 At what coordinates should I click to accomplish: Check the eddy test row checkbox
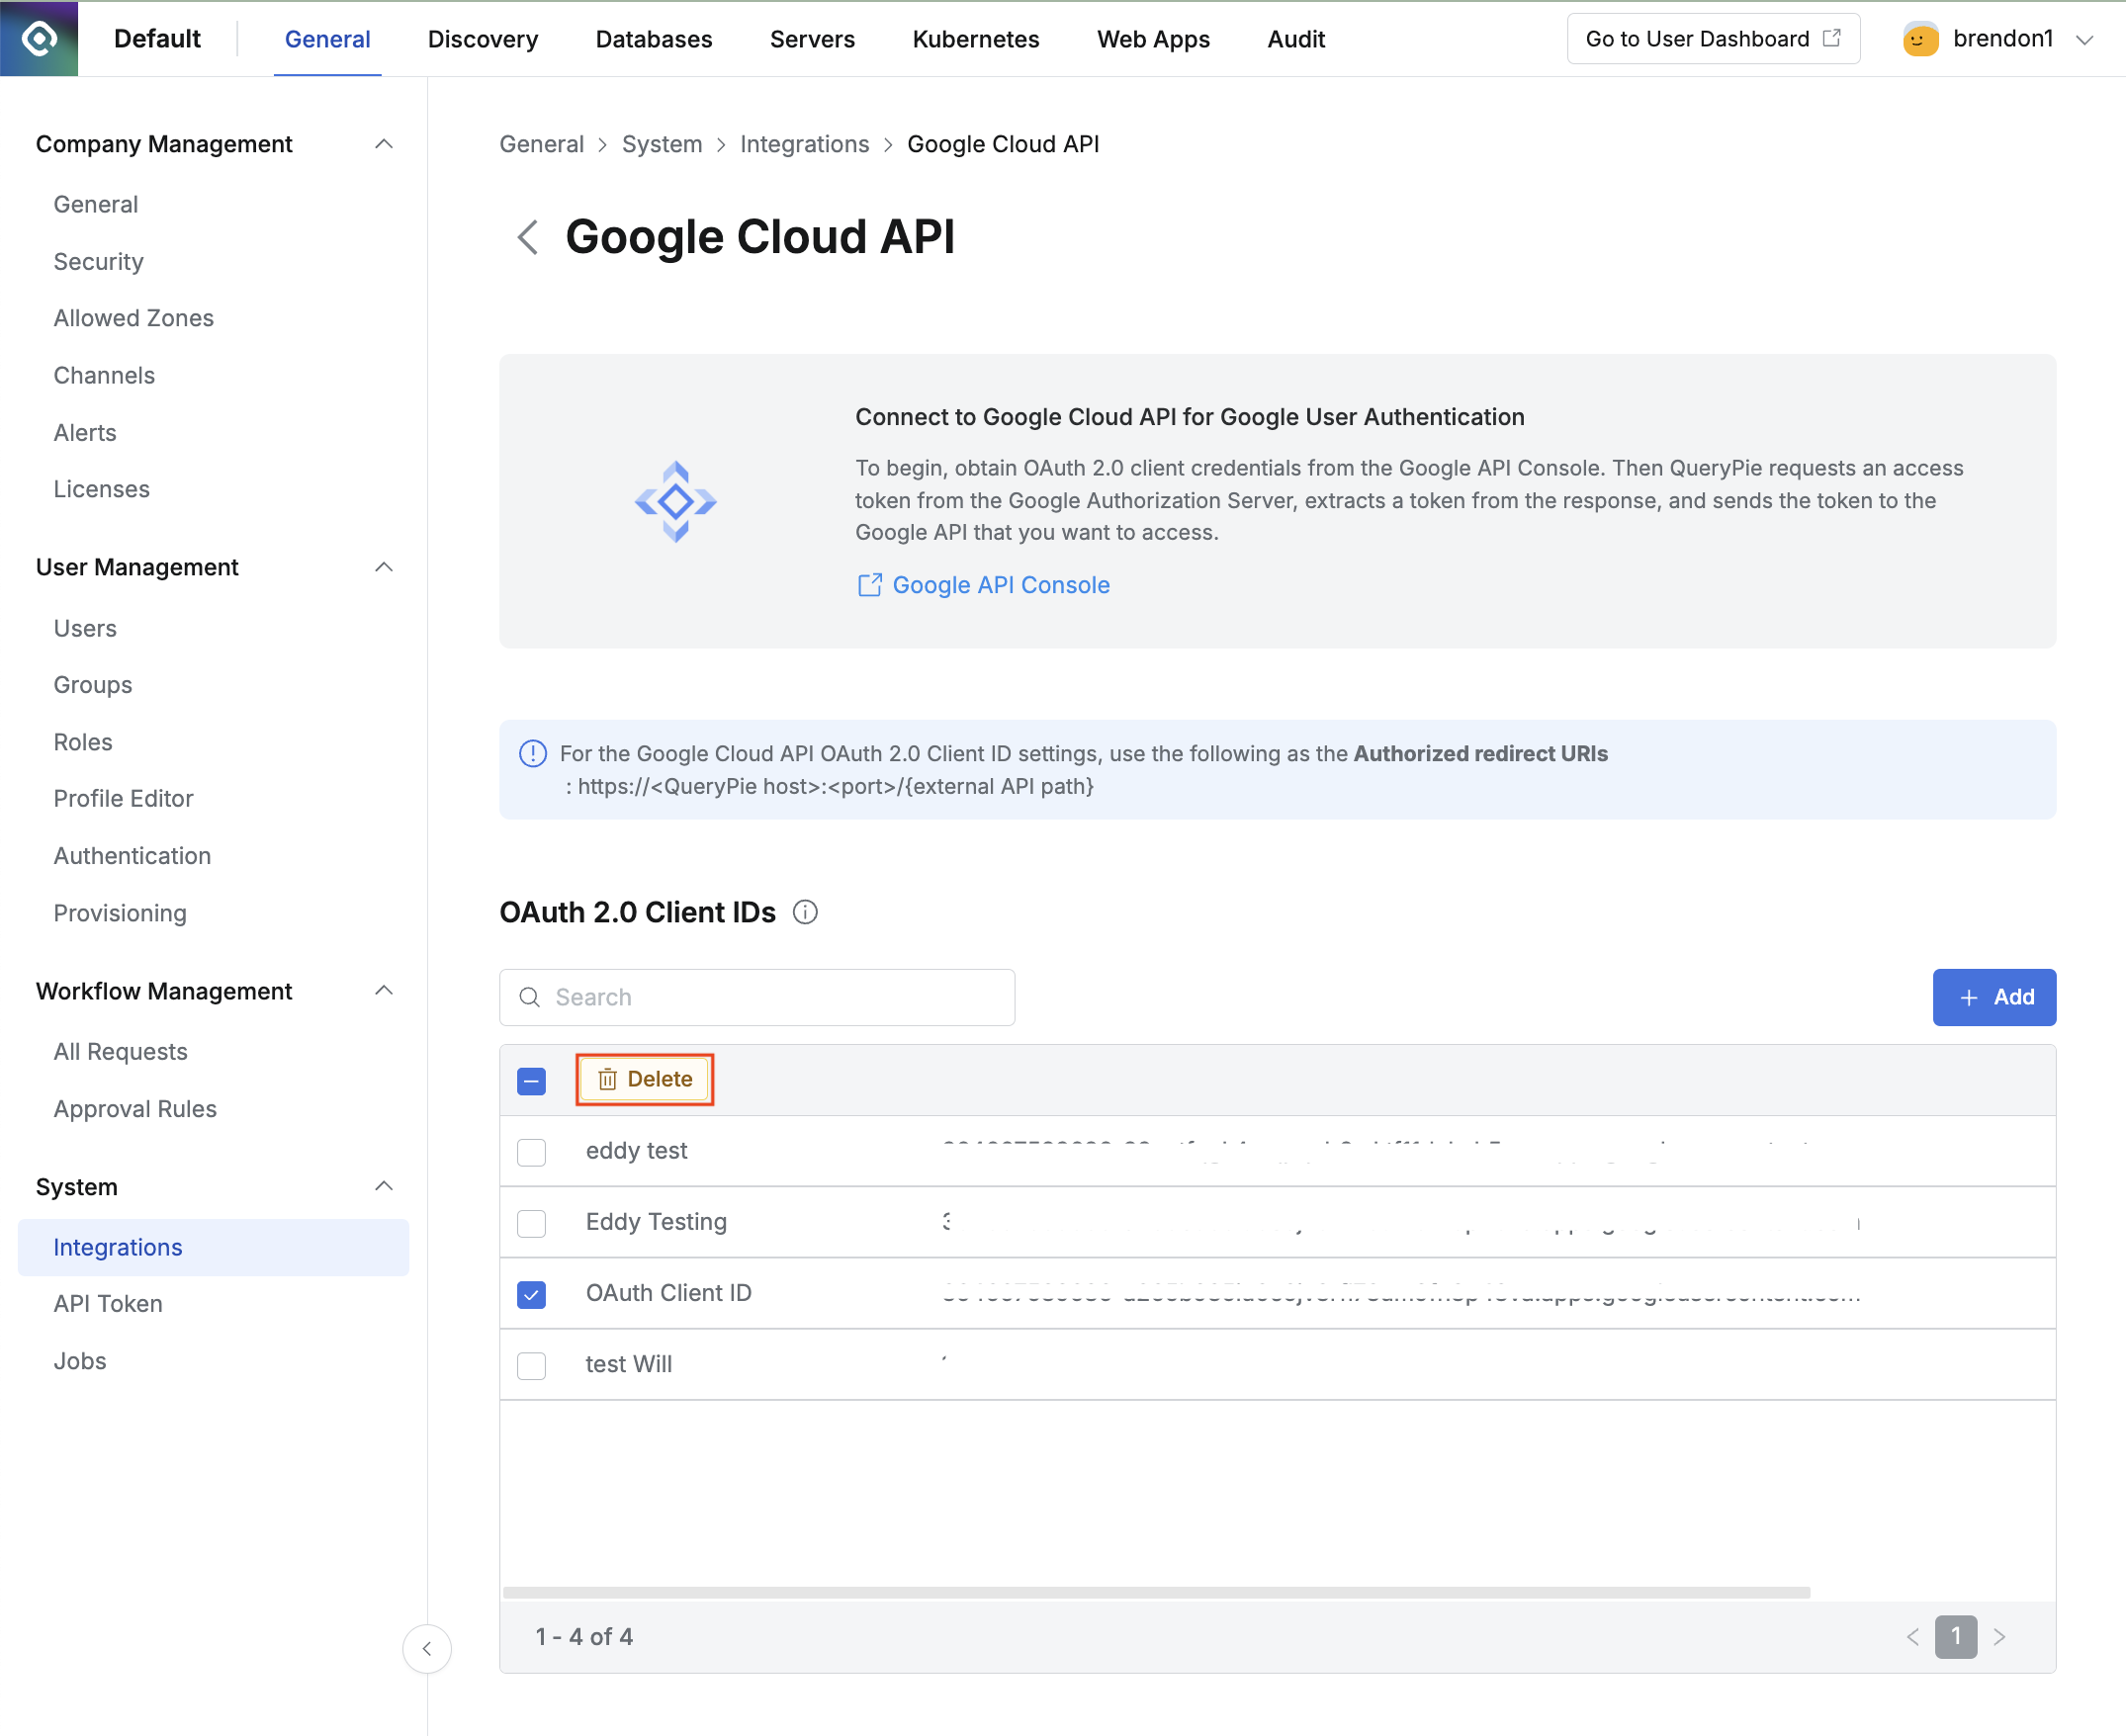(531, 1152)
